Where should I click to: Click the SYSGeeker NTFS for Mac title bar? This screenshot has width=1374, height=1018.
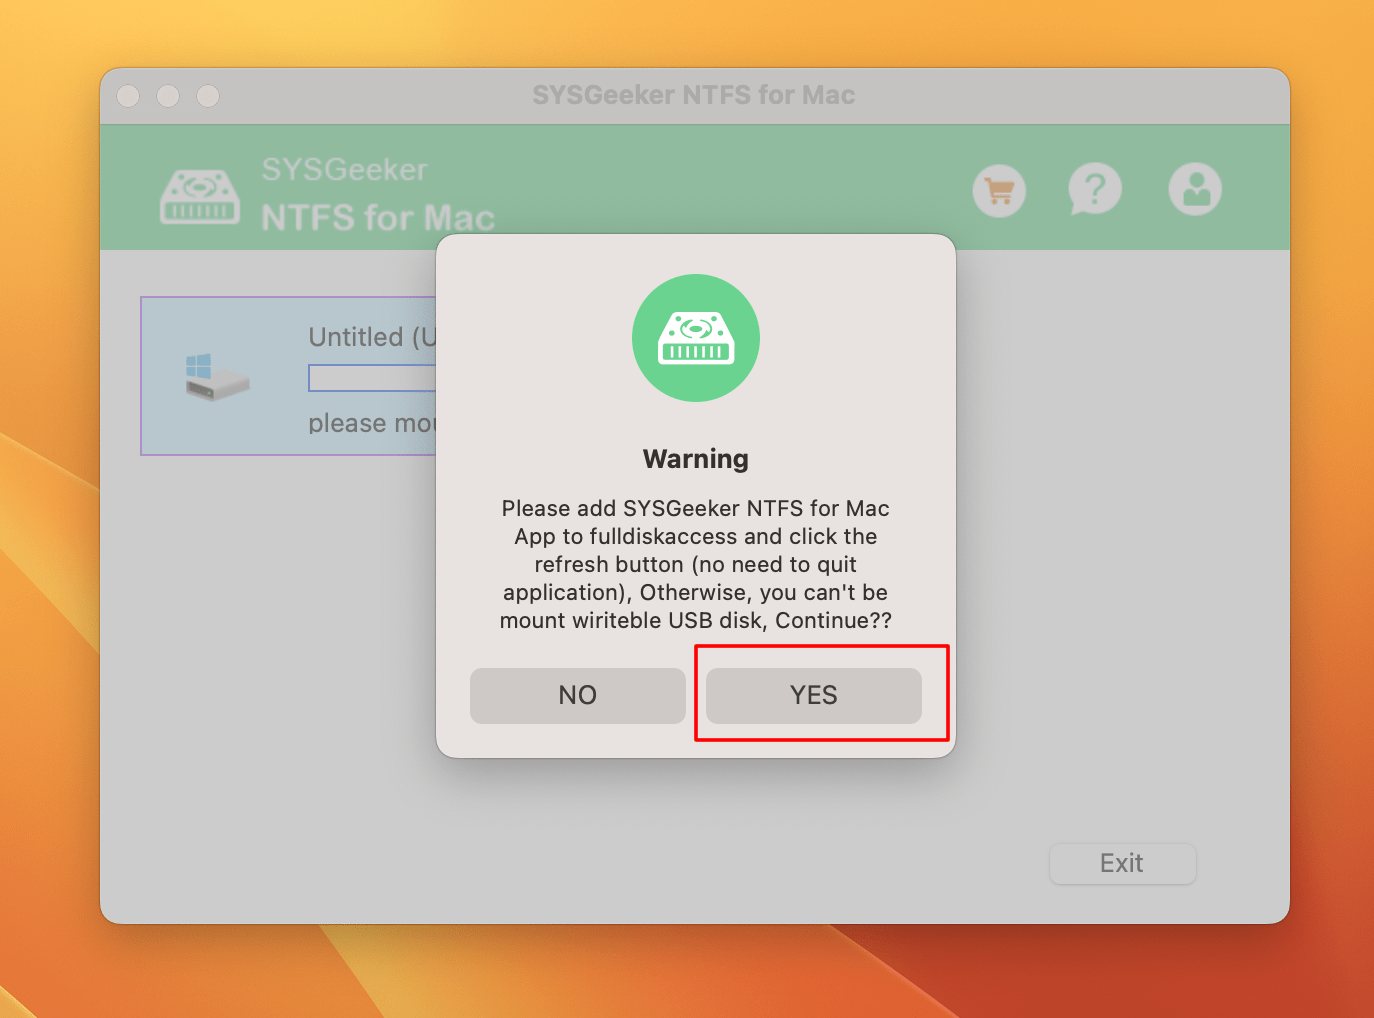(694, 94)
